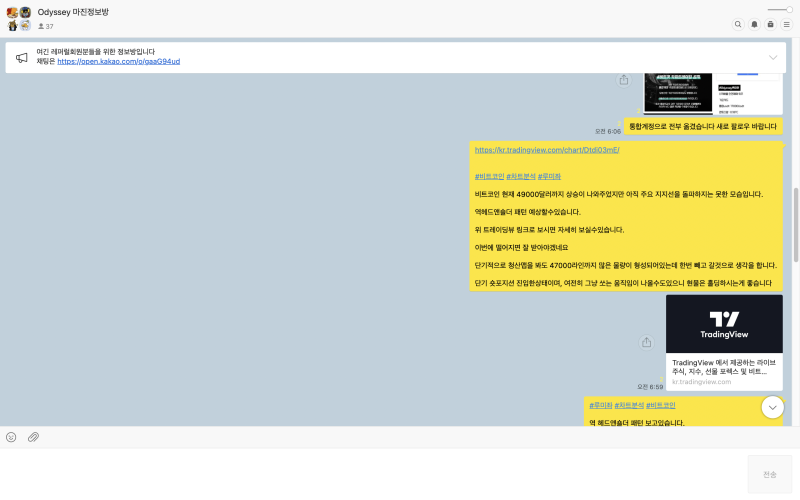Open the chat drawer icon beside the bell
The width and height of the screenshot is (800, 500).
pos(770,24)
